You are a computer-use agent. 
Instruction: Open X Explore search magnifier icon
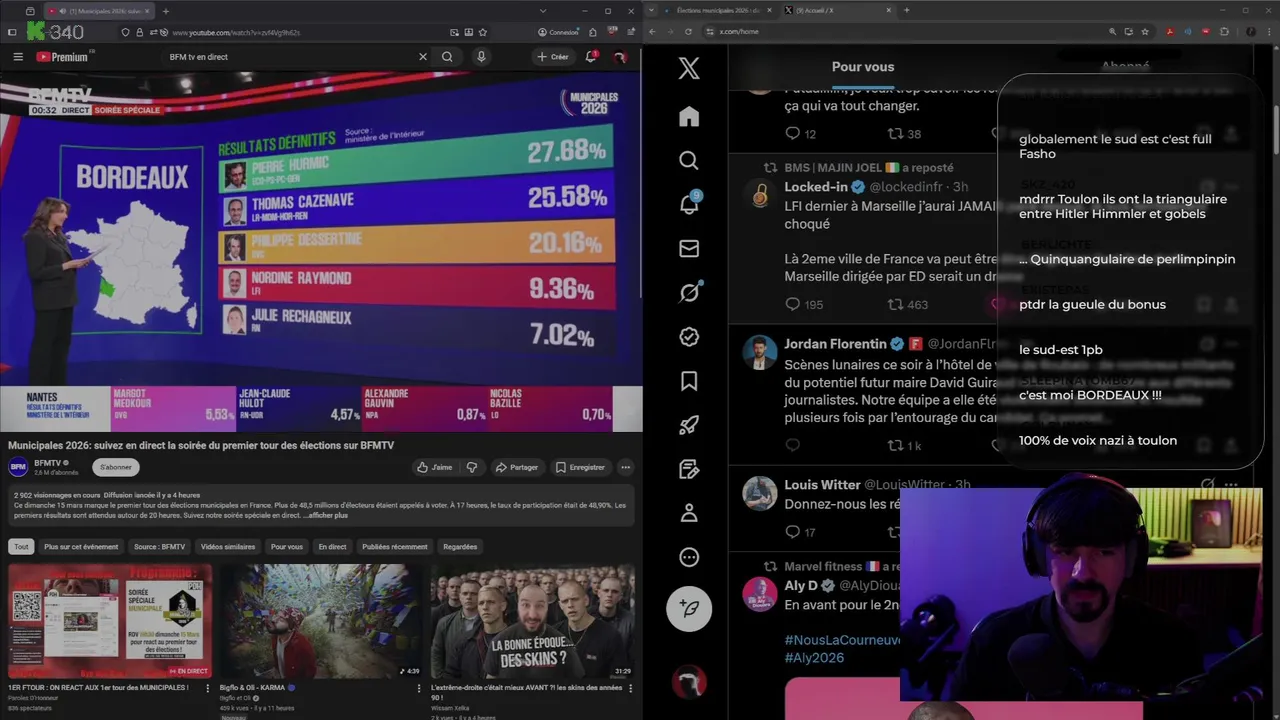[689, 161]
